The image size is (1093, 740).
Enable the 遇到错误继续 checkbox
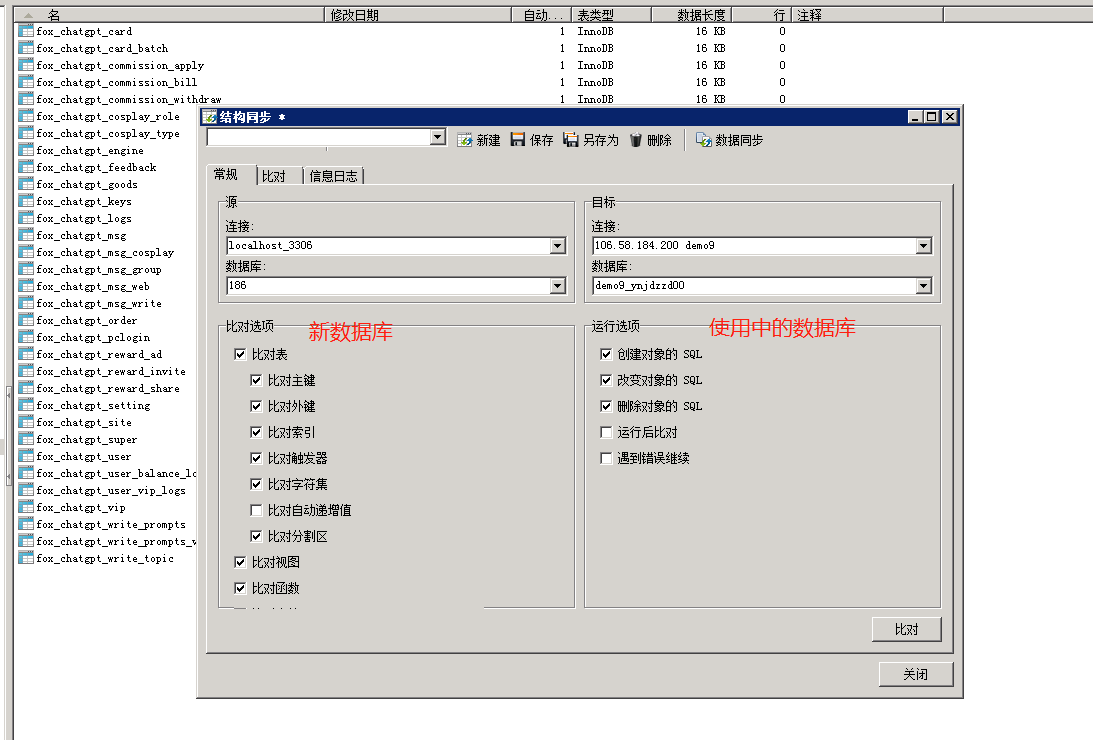[x=606, y=459]
